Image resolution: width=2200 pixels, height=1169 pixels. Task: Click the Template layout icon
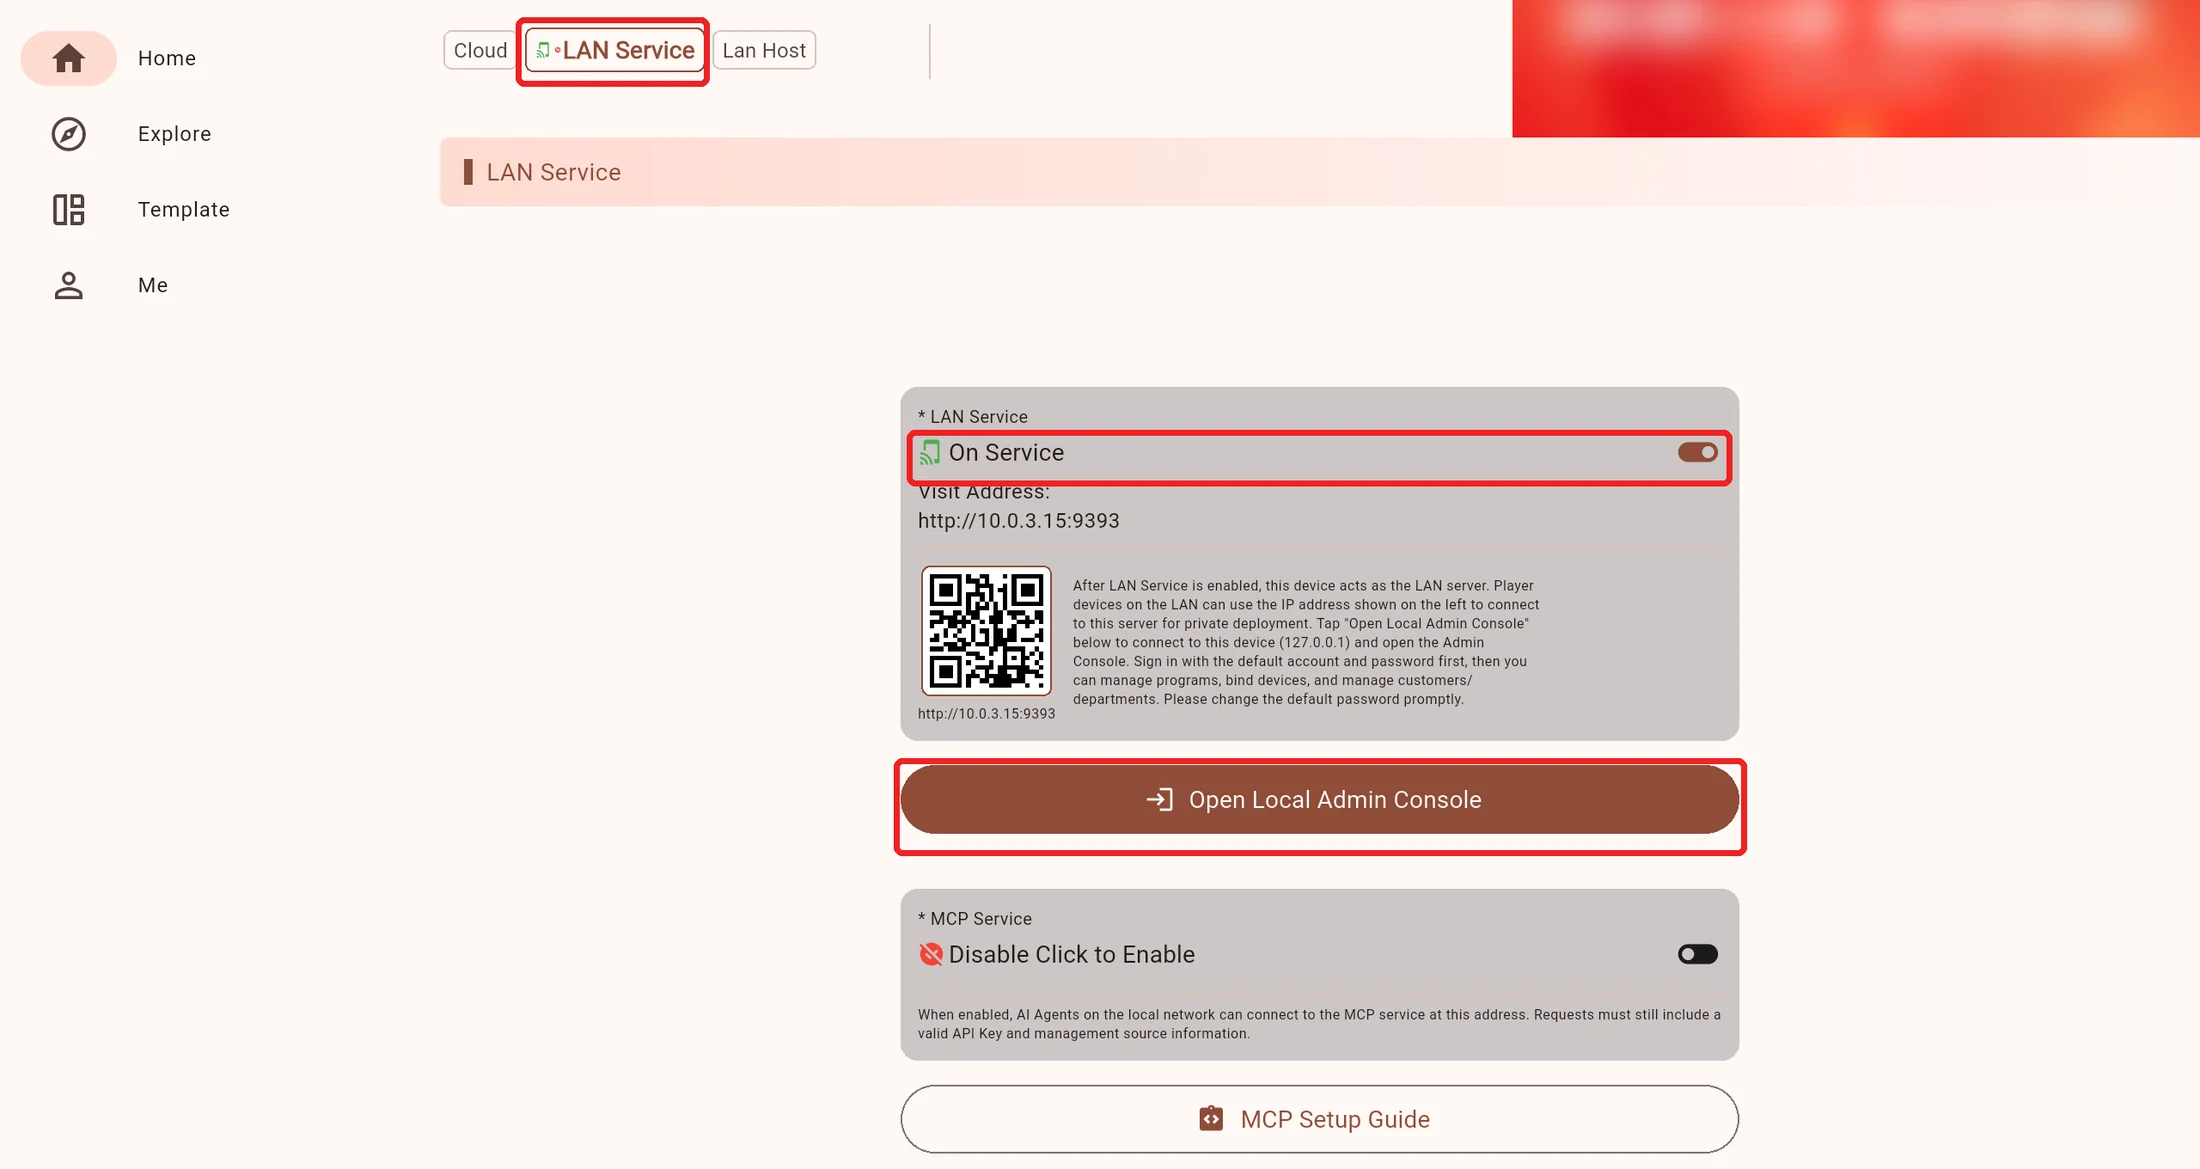point(68,210)
